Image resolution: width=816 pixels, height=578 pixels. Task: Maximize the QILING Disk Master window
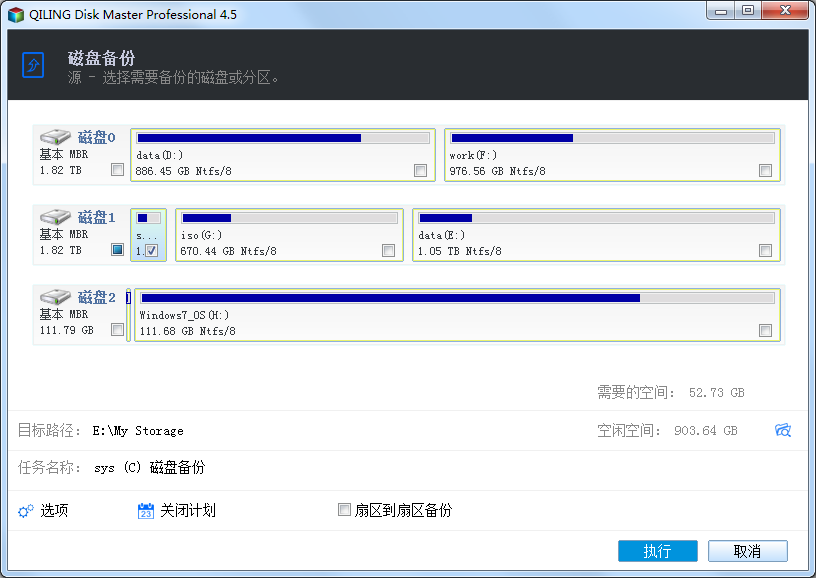(x=748, y=11)
